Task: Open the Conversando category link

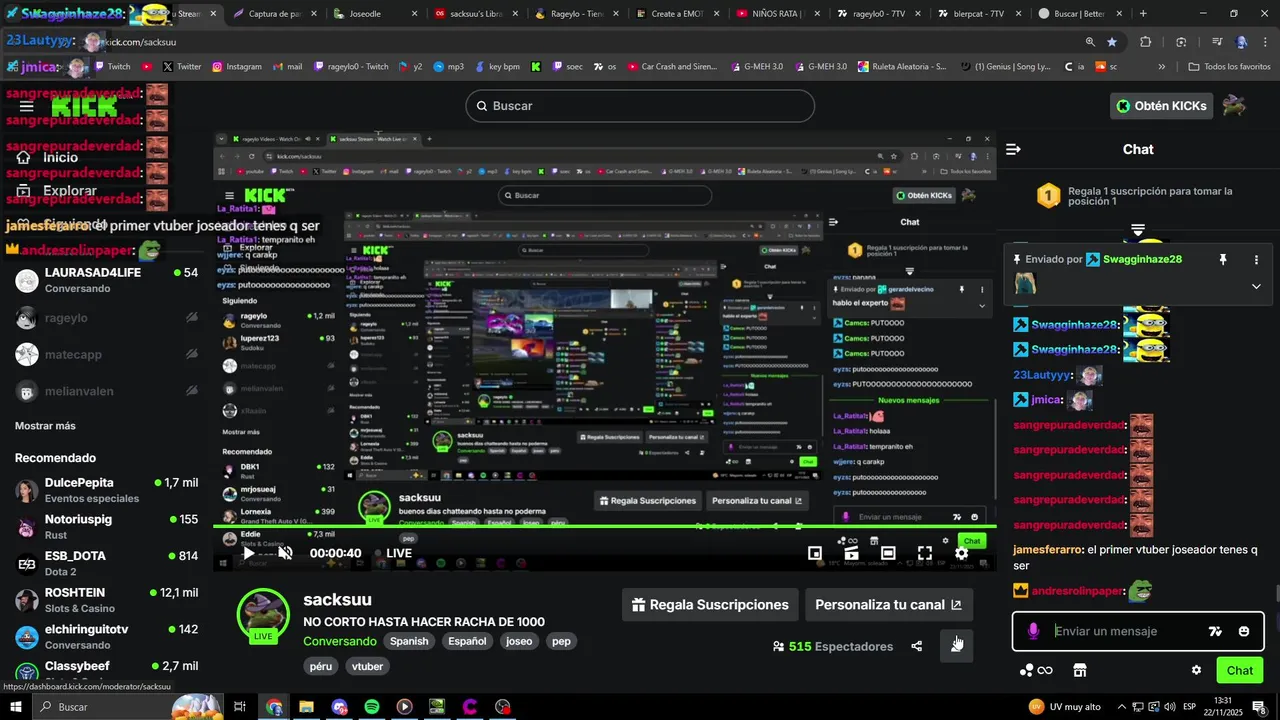Action: pos(340,641)
